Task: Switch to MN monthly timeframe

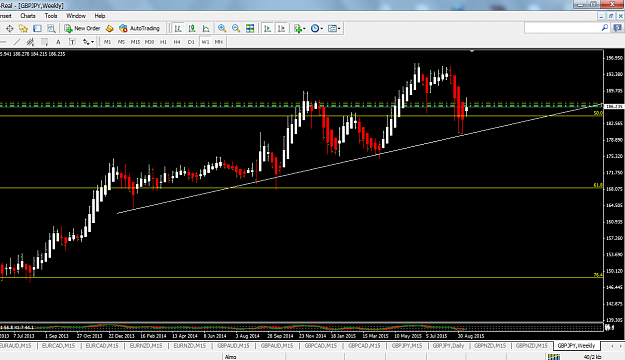Action: click(x=218, y=42)
